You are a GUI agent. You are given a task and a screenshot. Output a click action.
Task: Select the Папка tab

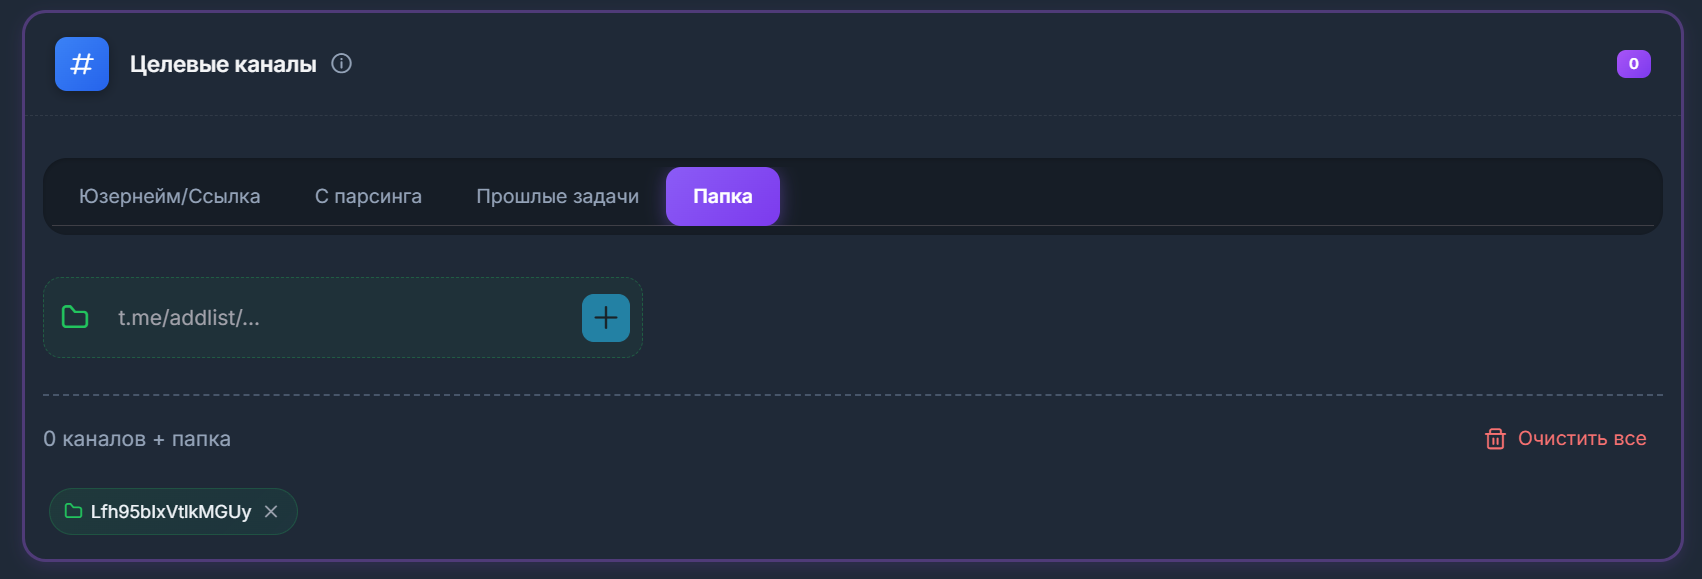[x=722, y=197]
